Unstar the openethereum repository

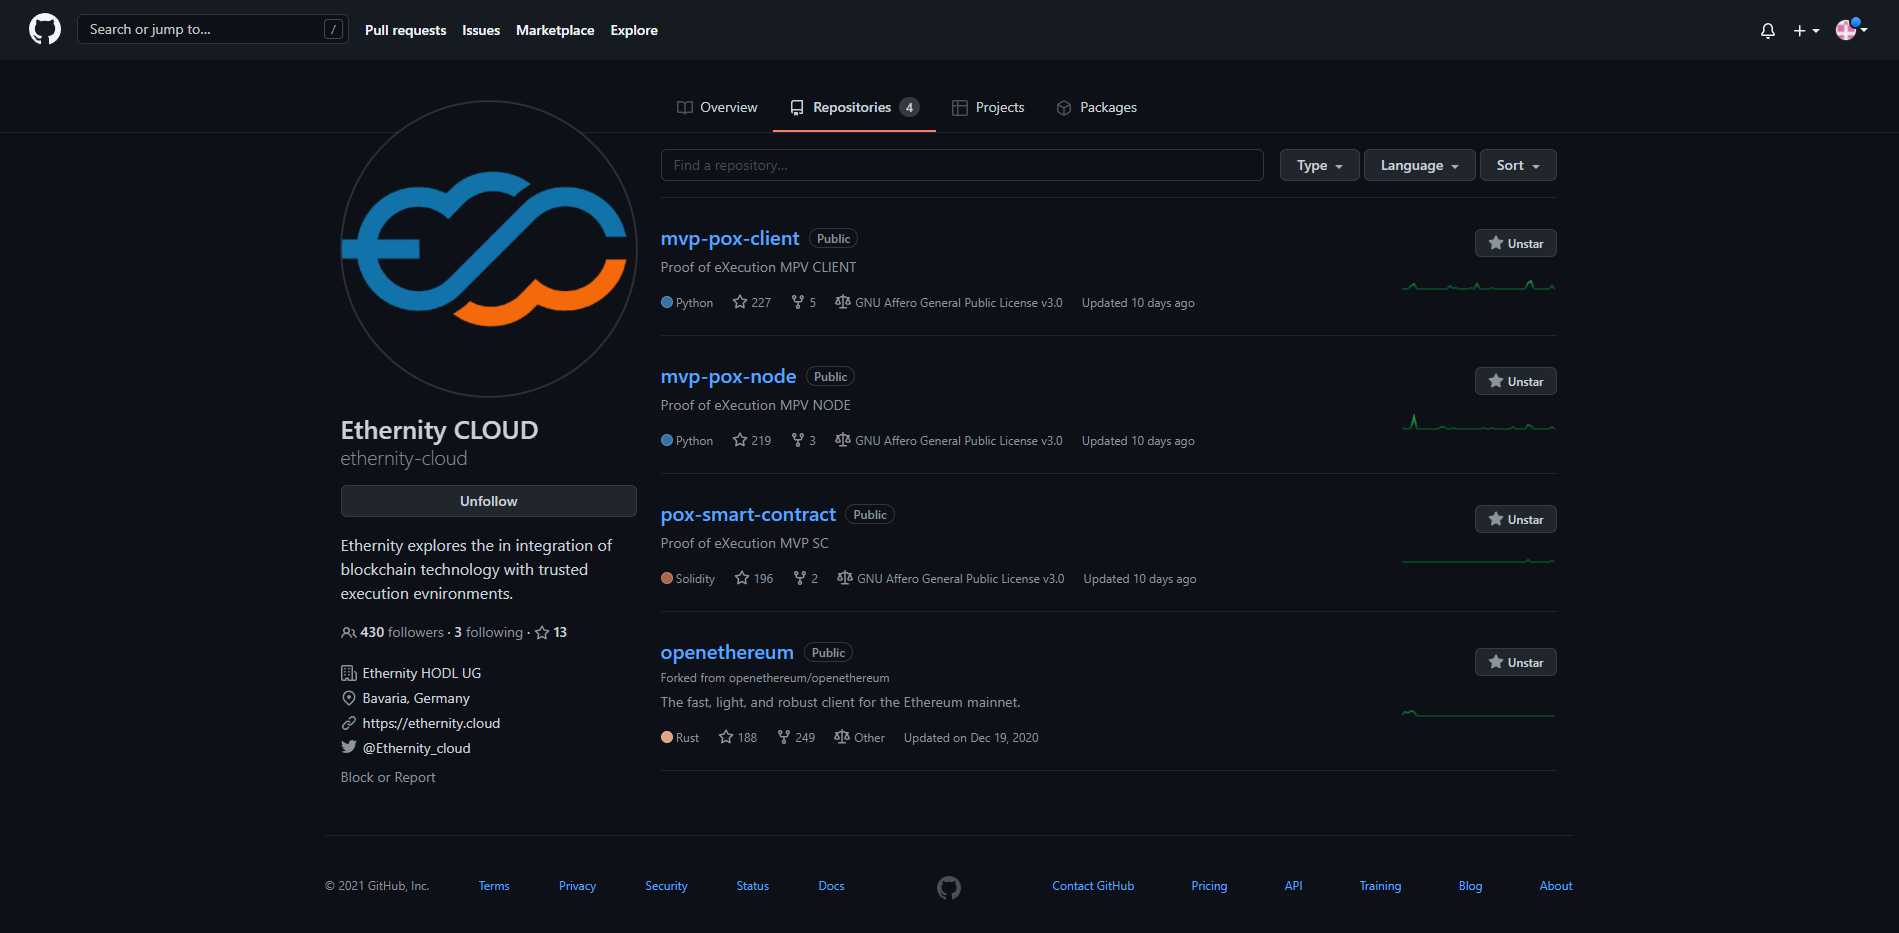pyautogui.click(x=1515, y=662)
